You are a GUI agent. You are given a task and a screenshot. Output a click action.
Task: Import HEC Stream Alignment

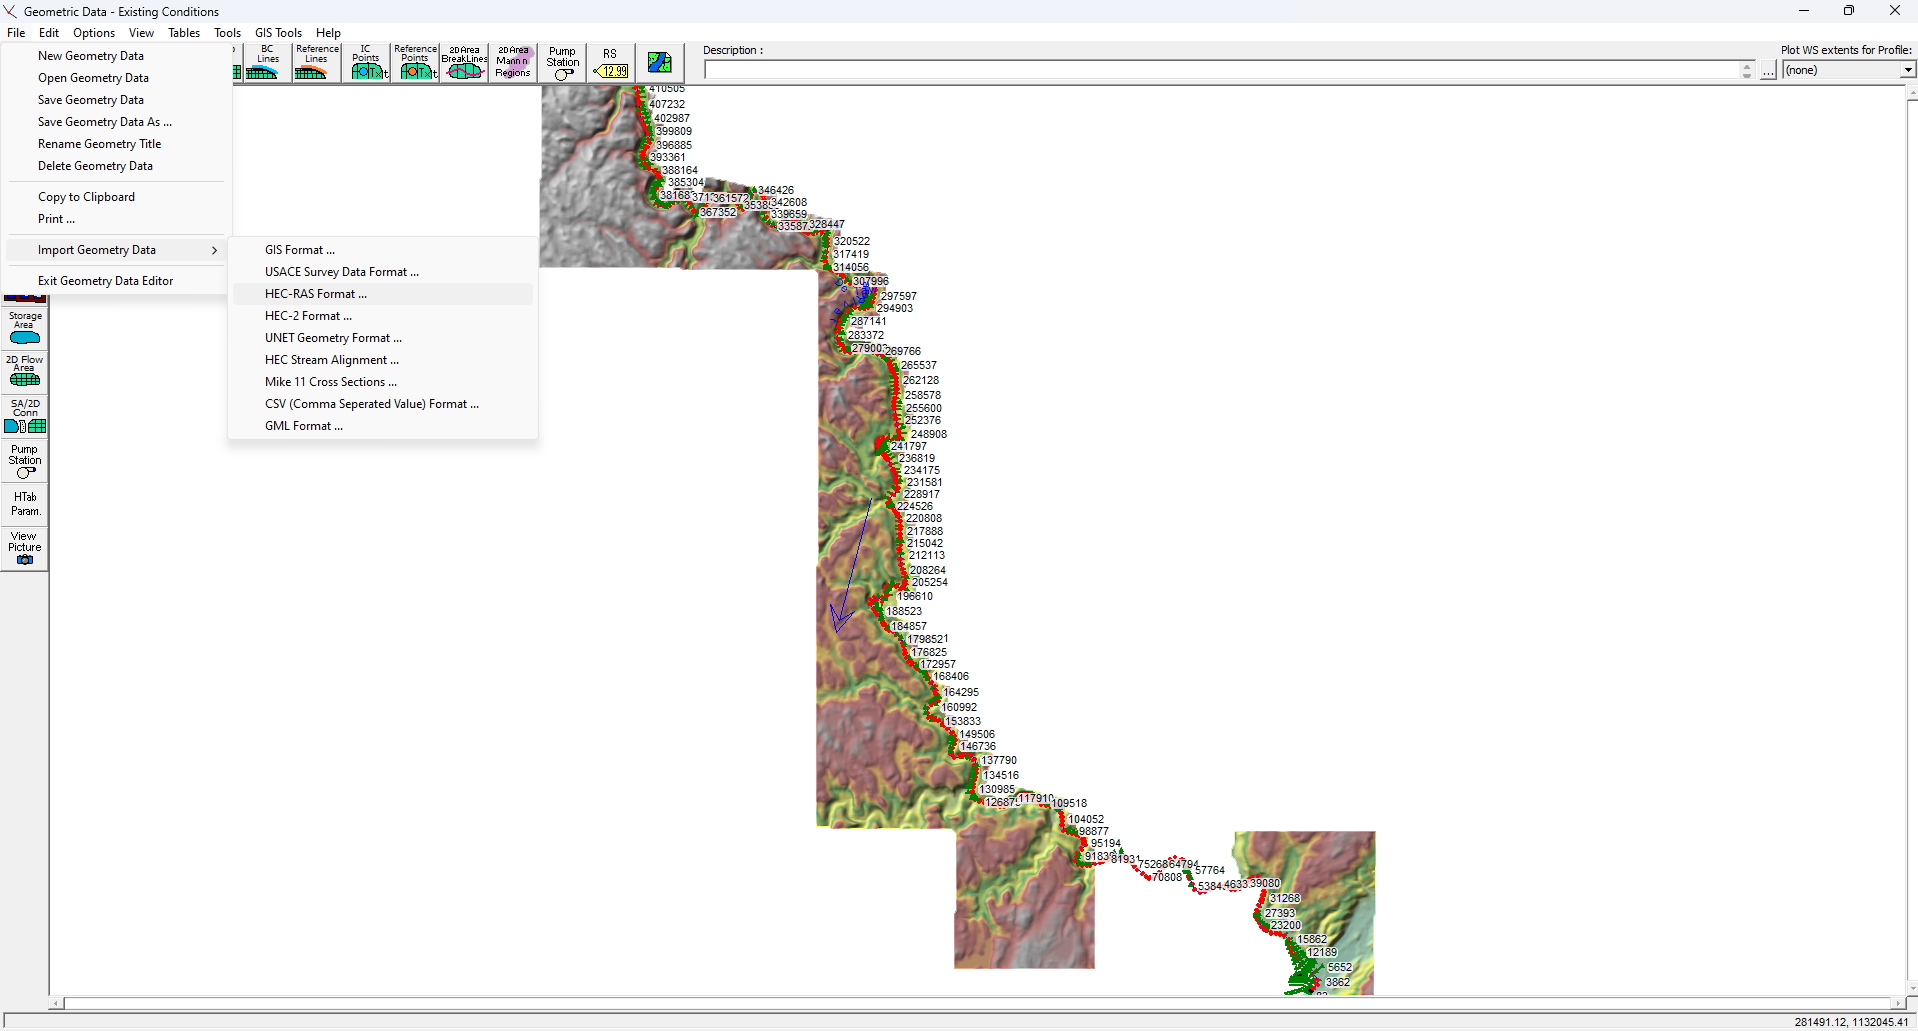pyautogui.click(x=383, y=360)
